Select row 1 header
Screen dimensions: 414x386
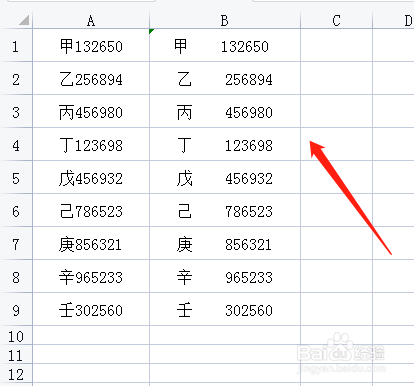click(x=16, y=45)
